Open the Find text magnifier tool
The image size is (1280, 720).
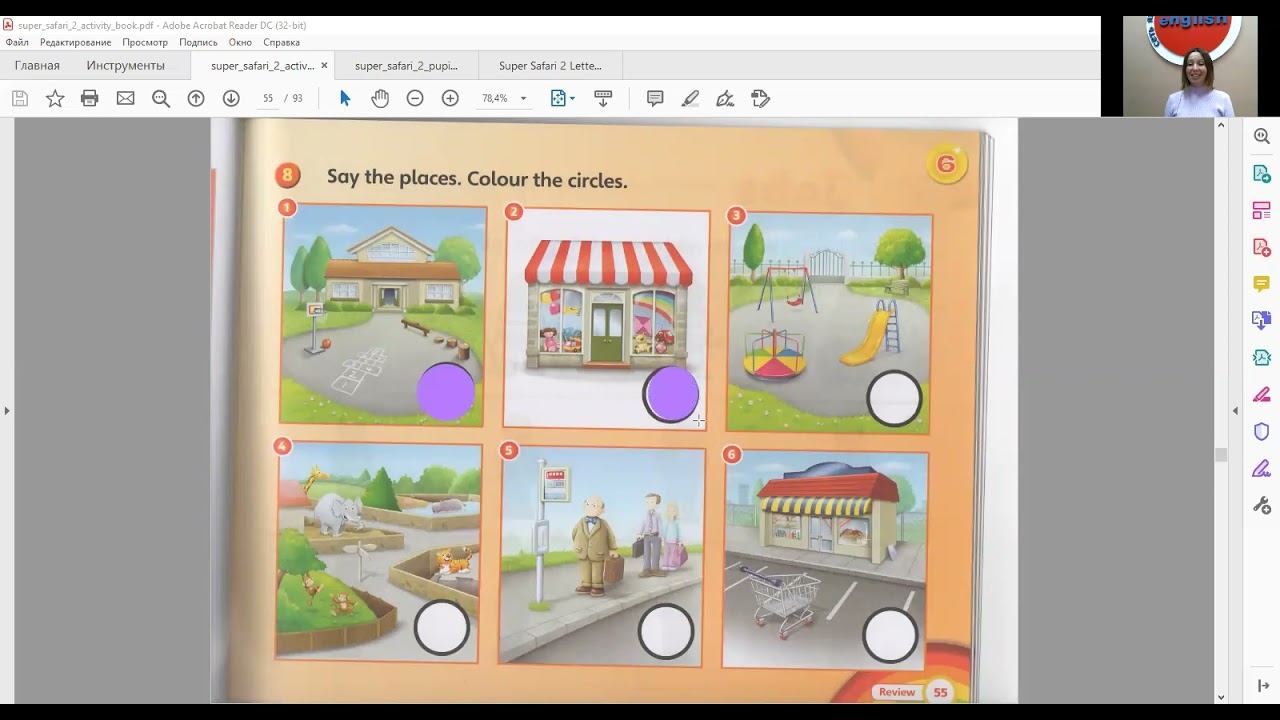pyautogui.click(x=161, y=98)
